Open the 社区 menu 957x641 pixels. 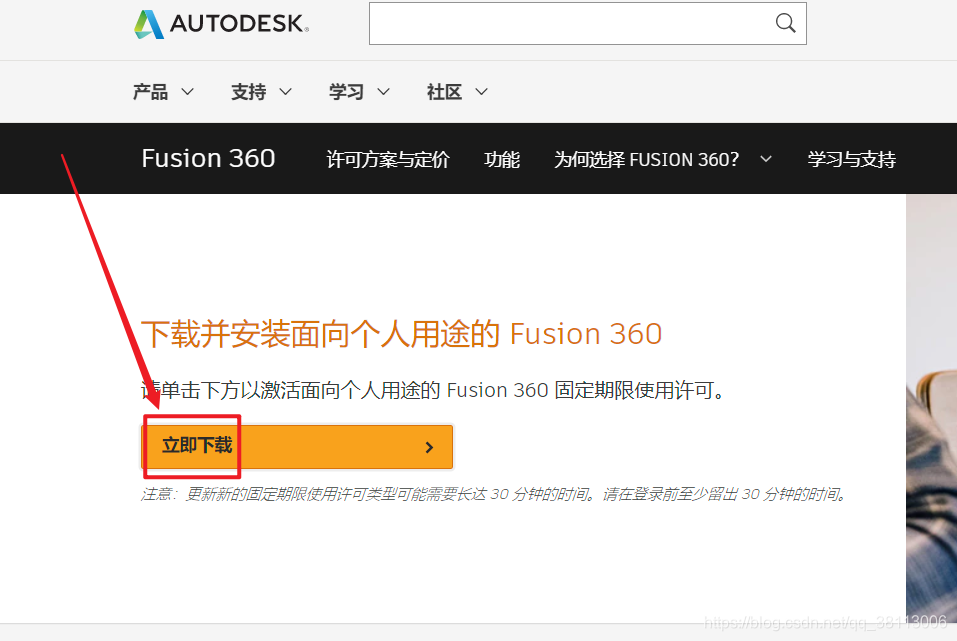tap(444, 92)
